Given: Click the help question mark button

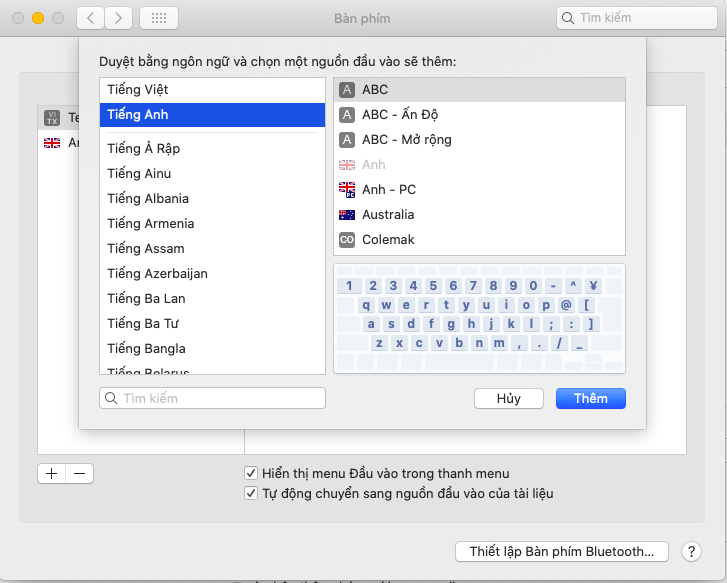Looking at the screenshot, I should click(x=691, y=551).
